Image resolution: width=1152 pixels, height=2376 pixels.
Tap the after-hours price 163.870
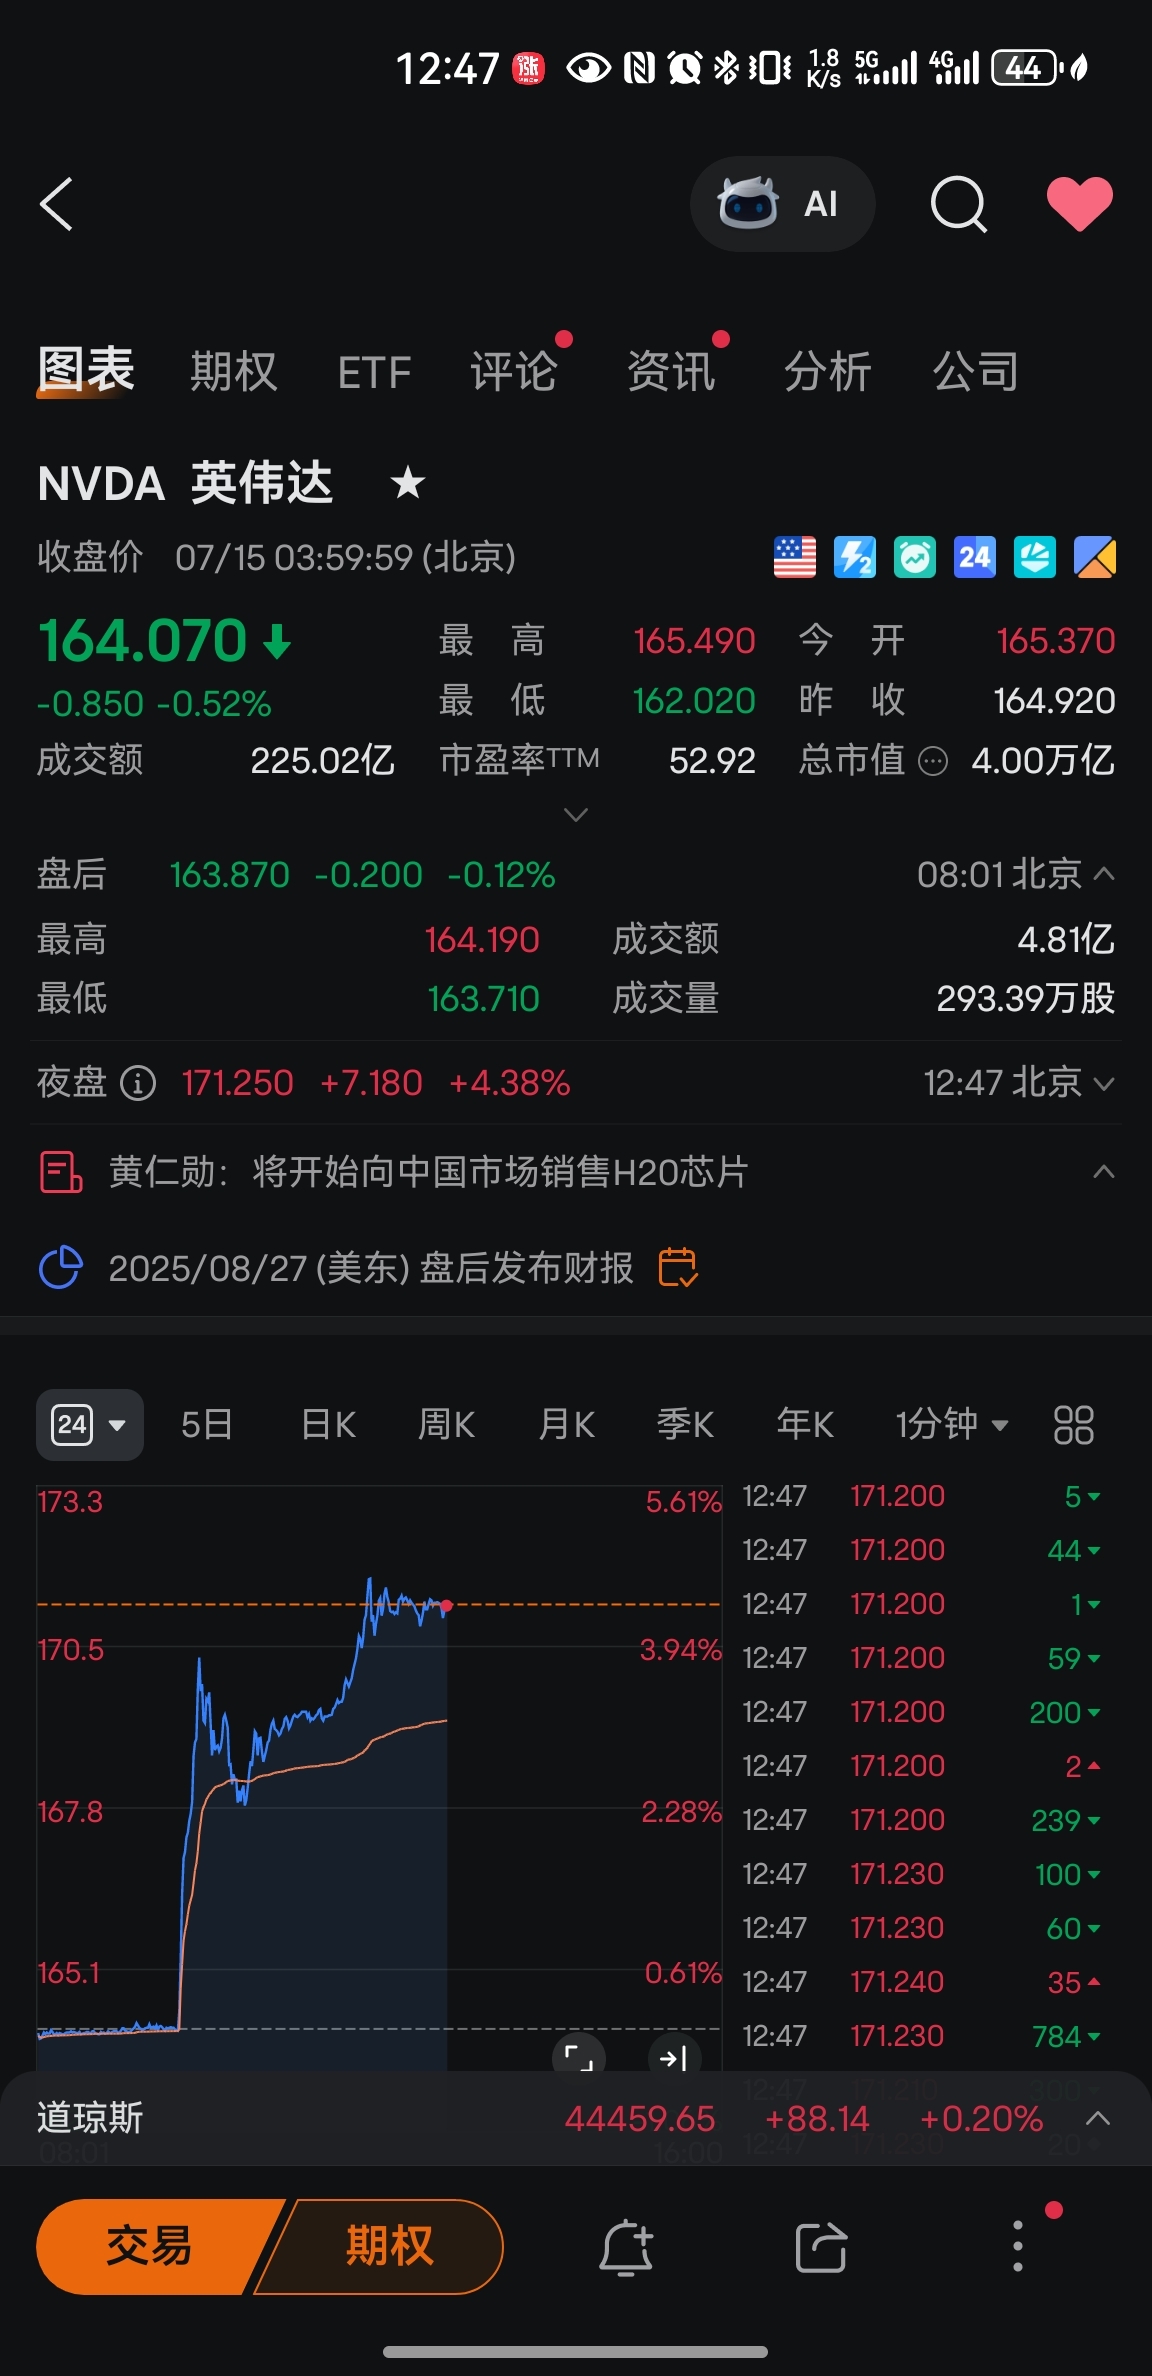(x=229, y=875)
